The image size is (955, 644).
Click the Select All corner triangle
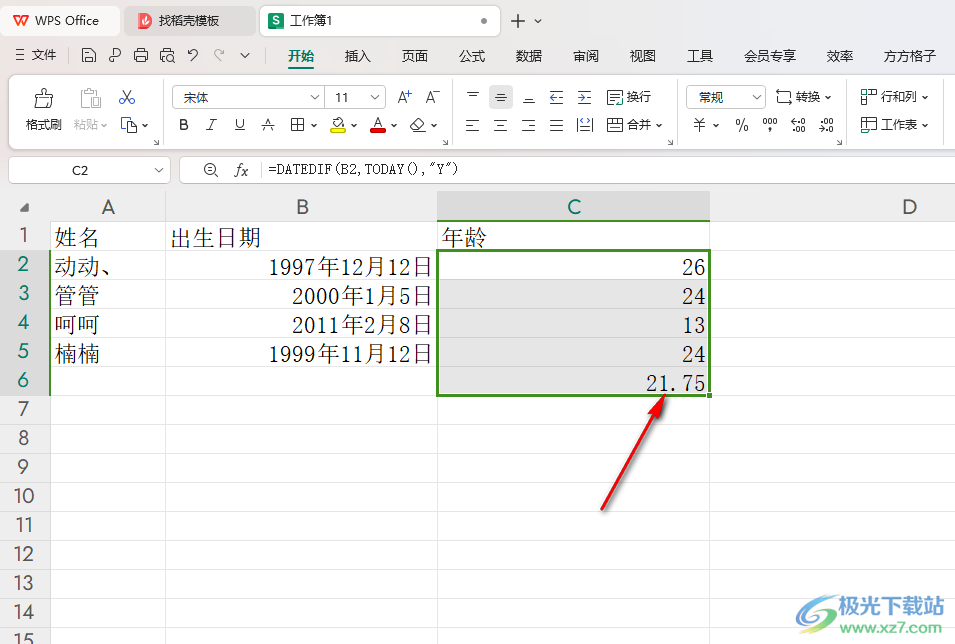click(x=24, y=208)
